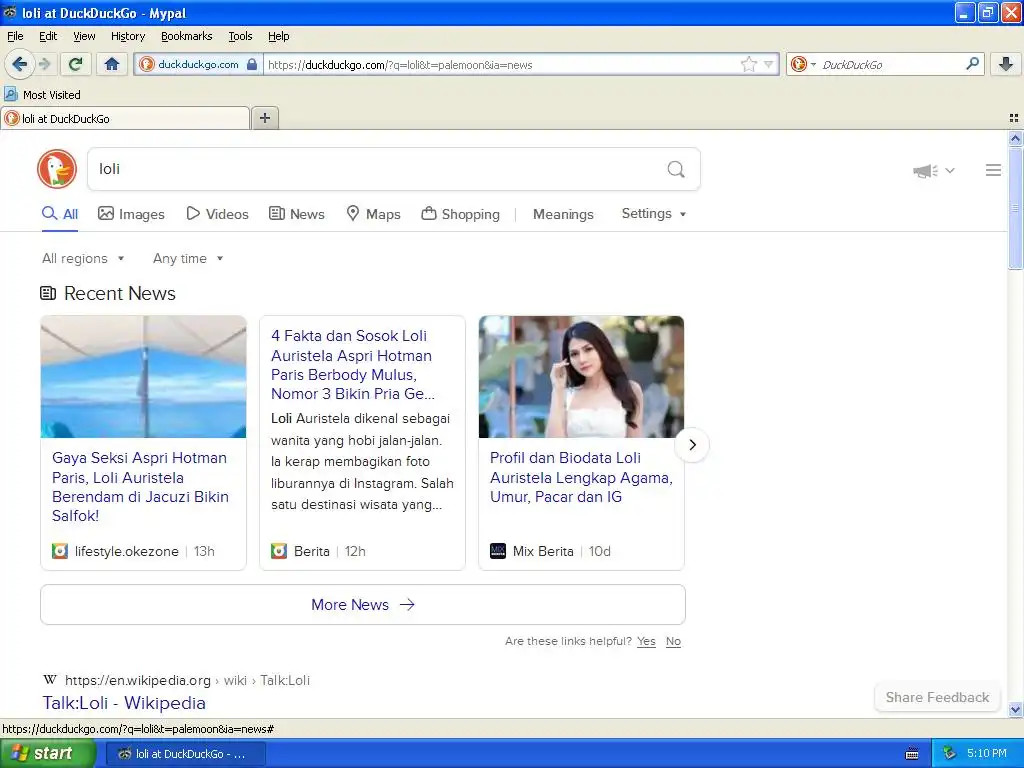This screenshot has width=1024, height=768.
Task: Open the Home page icon
Action: coord(112,64)
